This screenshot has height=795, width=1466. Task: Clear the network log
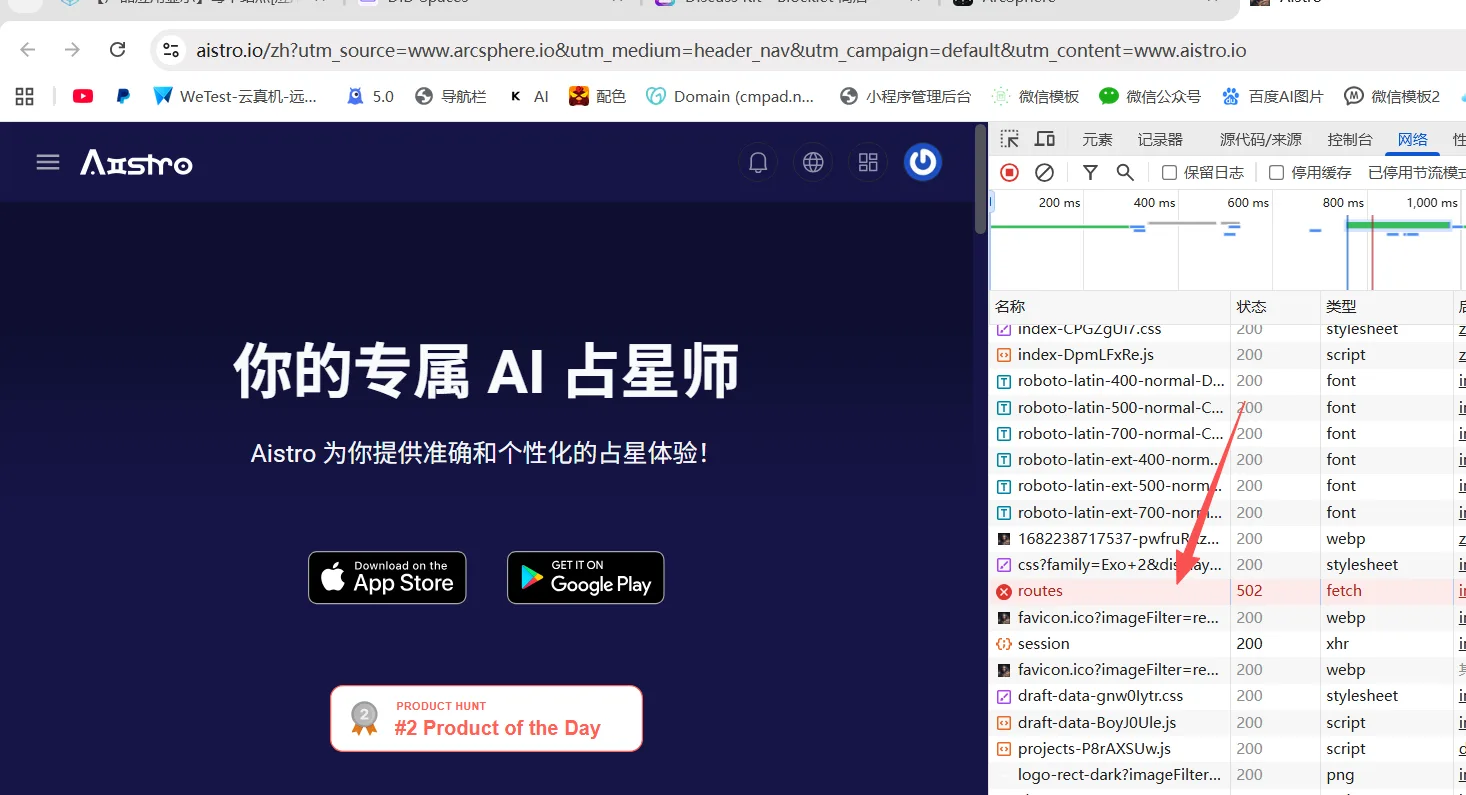coord(1044,172)
